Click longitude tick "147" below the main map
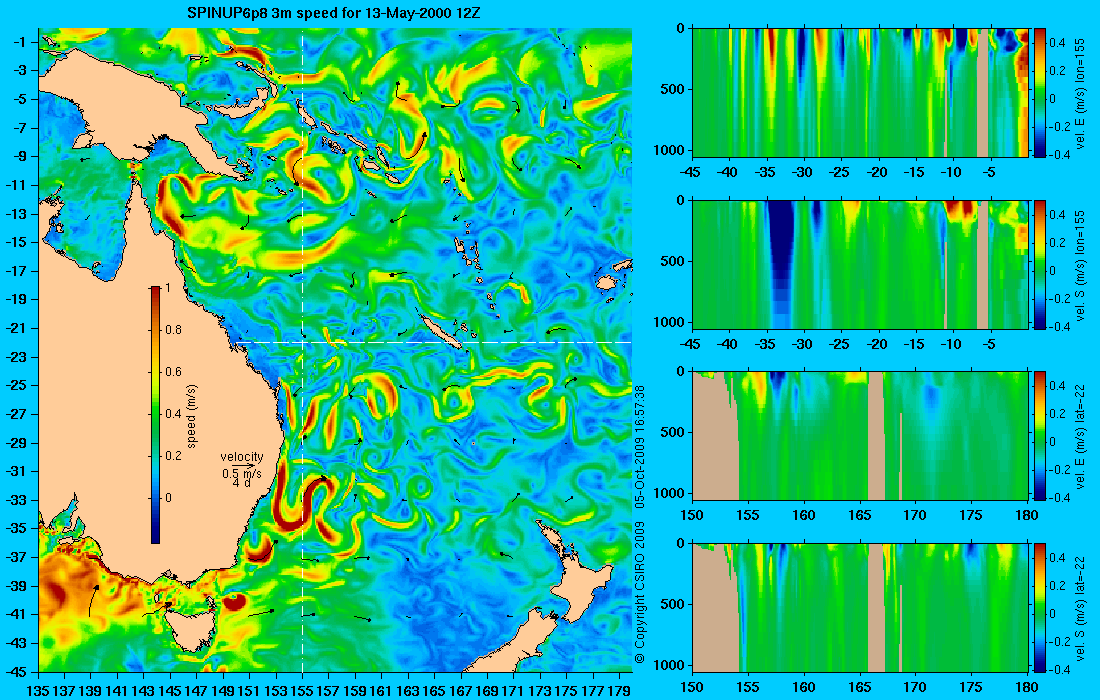The image size is (1100, 700). 196,691
